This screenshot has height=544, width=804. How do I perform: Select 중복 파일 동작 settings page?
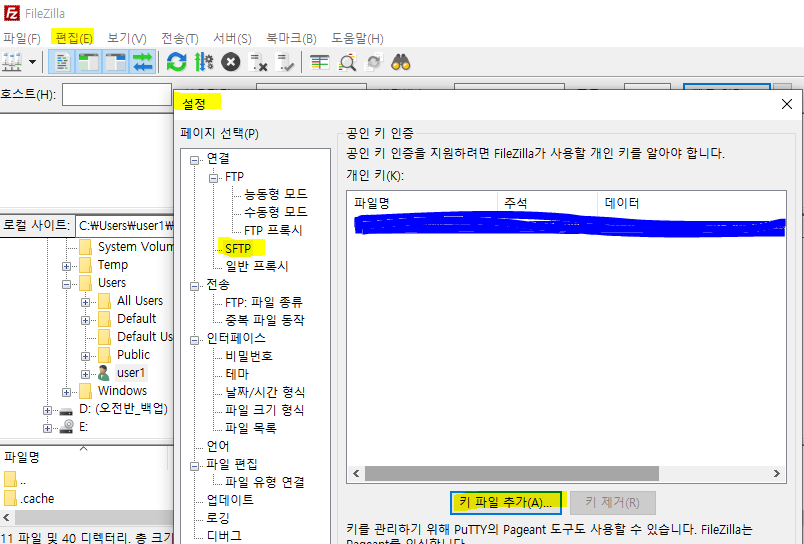click(x=265, y=320)
